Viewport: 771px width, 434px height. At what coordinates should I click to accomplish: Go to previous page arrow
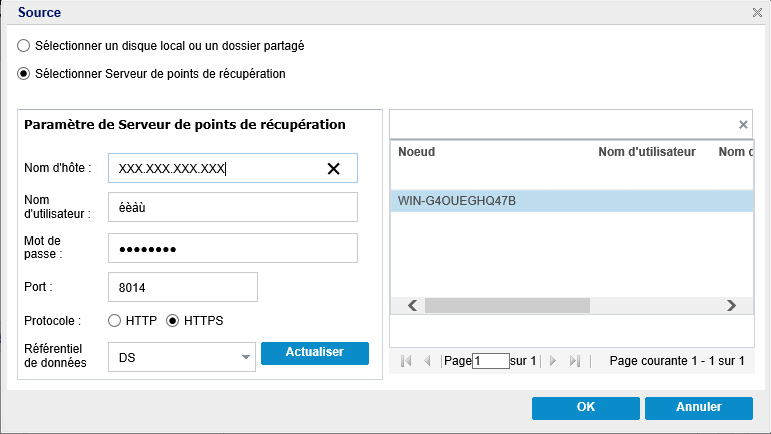(x=427, y=361)
